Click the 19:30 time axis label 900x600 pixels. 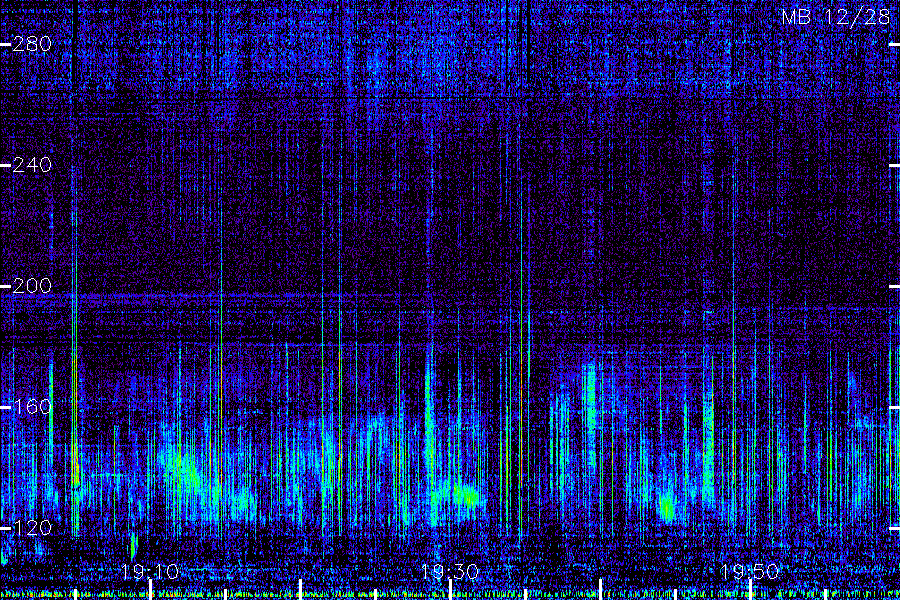450,572
